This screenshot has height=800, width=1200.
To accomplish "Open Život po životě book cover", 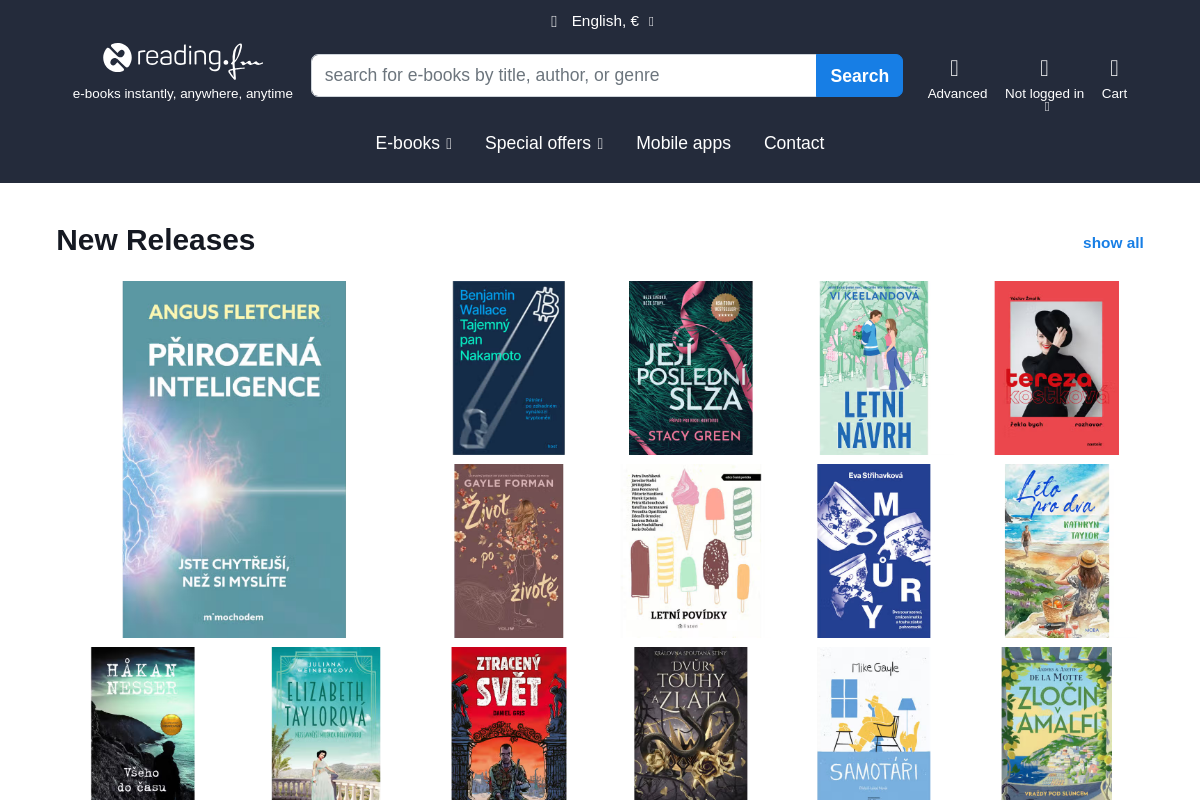I will 509,551.
